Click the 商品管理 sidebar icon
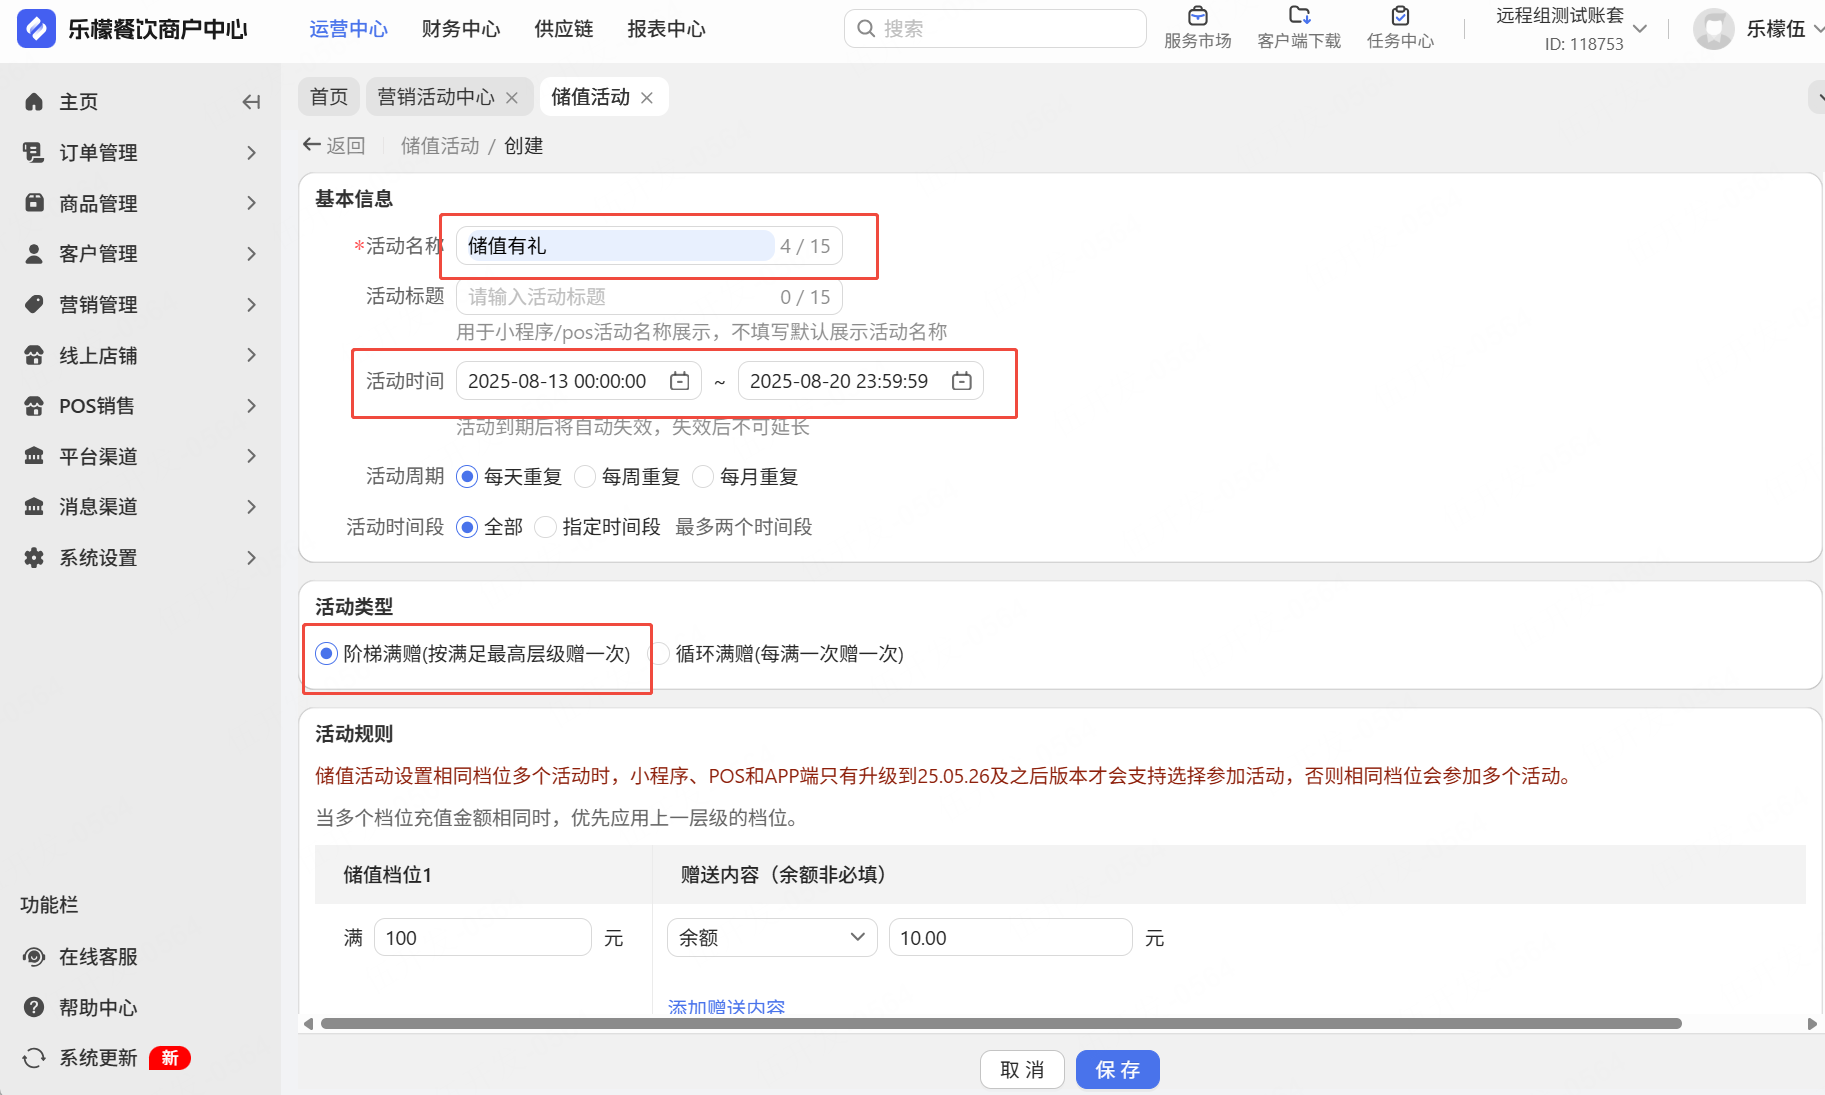Viewport: 1825px width, 1095px height. [34, 203]
